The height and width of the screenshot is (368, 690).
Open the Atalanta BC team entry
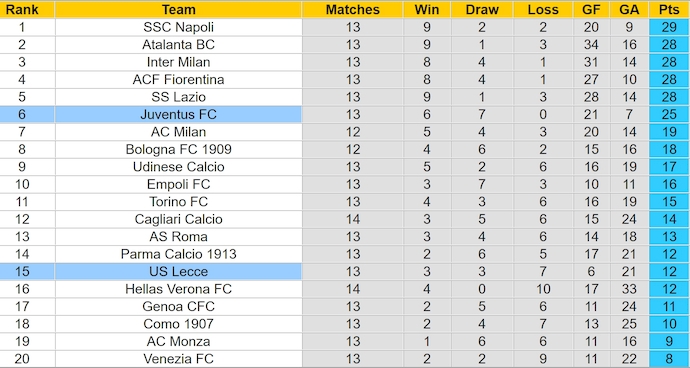178,45
